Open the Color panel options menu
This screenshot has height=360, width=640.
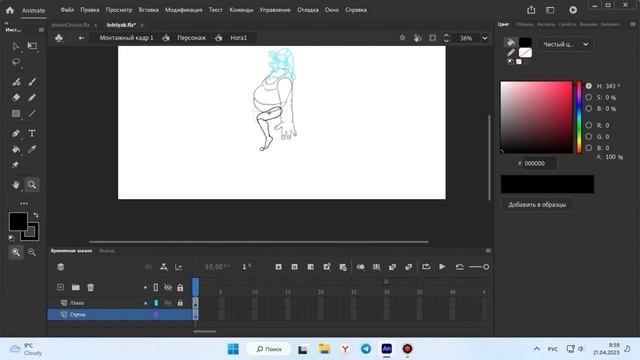click(x=633, y=24)
